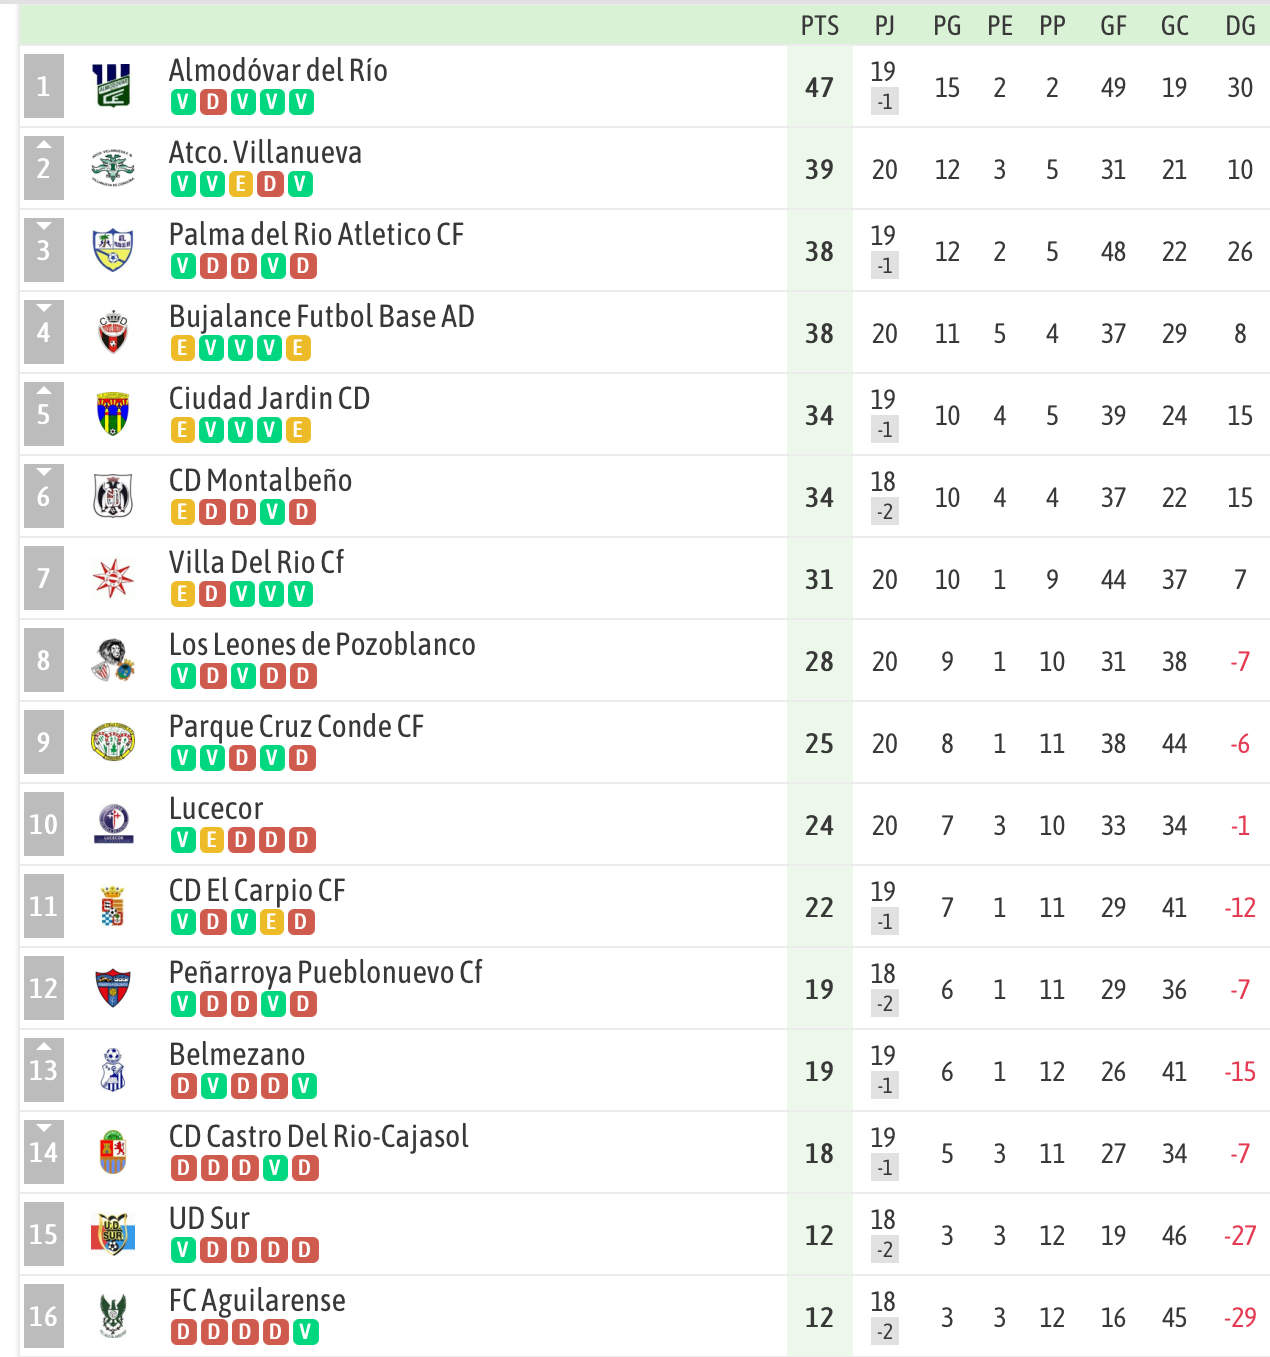Sort the table by GF column
The height and width of the screenshot is (1357, 1270).
pos(1113,26)
